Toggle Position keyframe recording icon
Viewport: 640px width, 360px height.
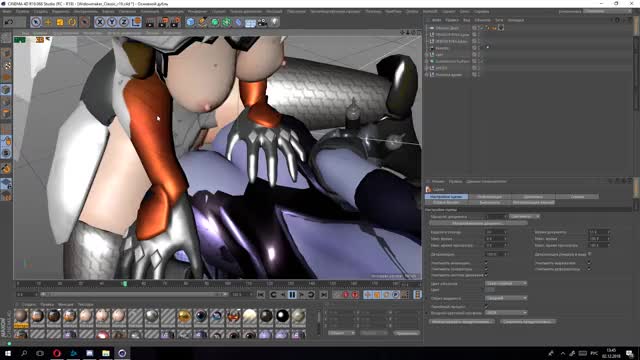click(367, 294)
